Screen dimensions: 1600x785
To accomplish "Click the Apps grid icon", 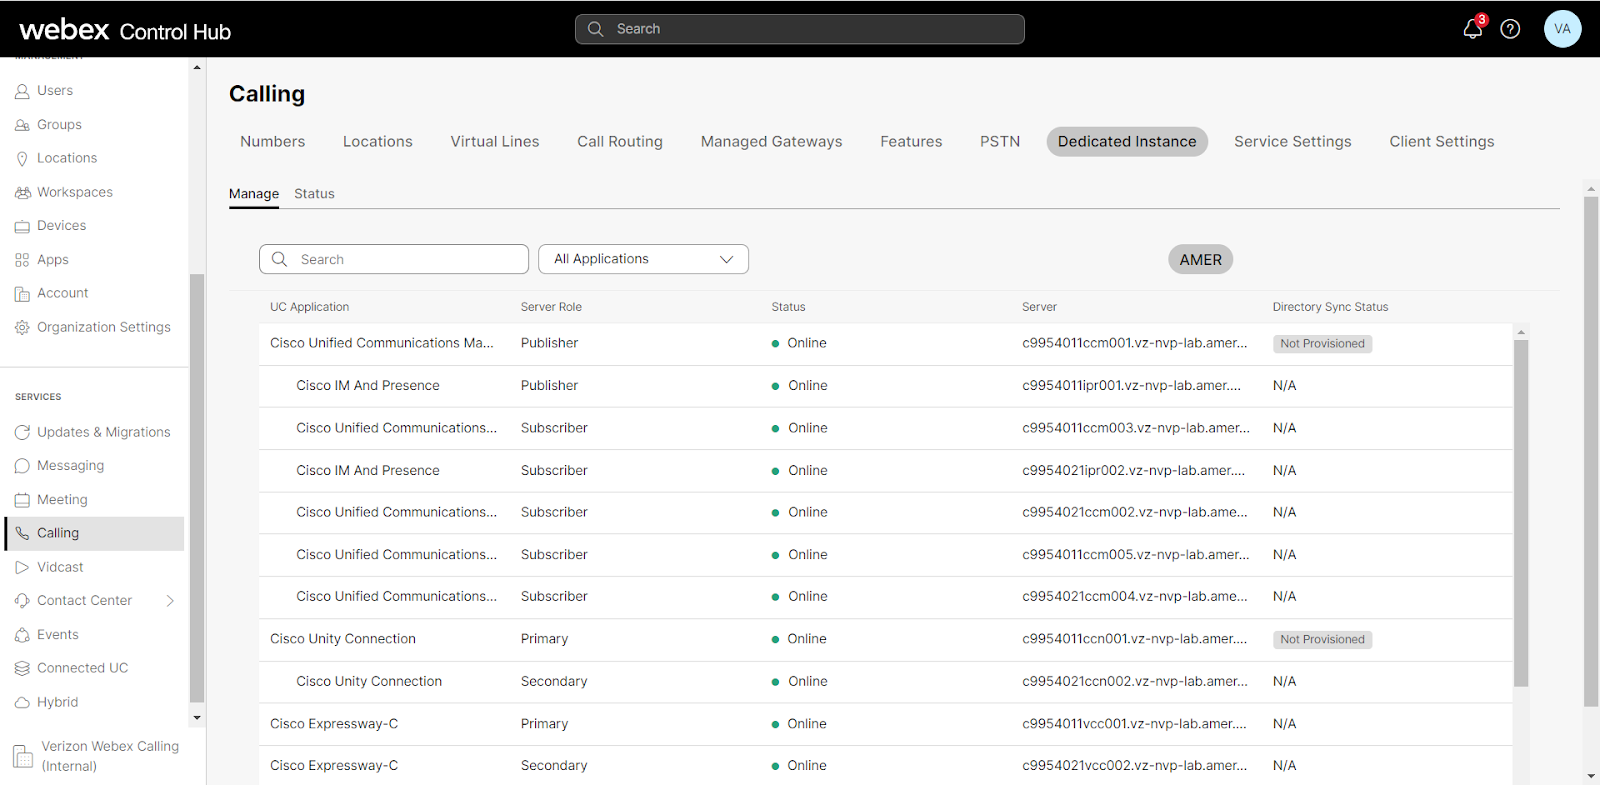I will tap(22, 260).
